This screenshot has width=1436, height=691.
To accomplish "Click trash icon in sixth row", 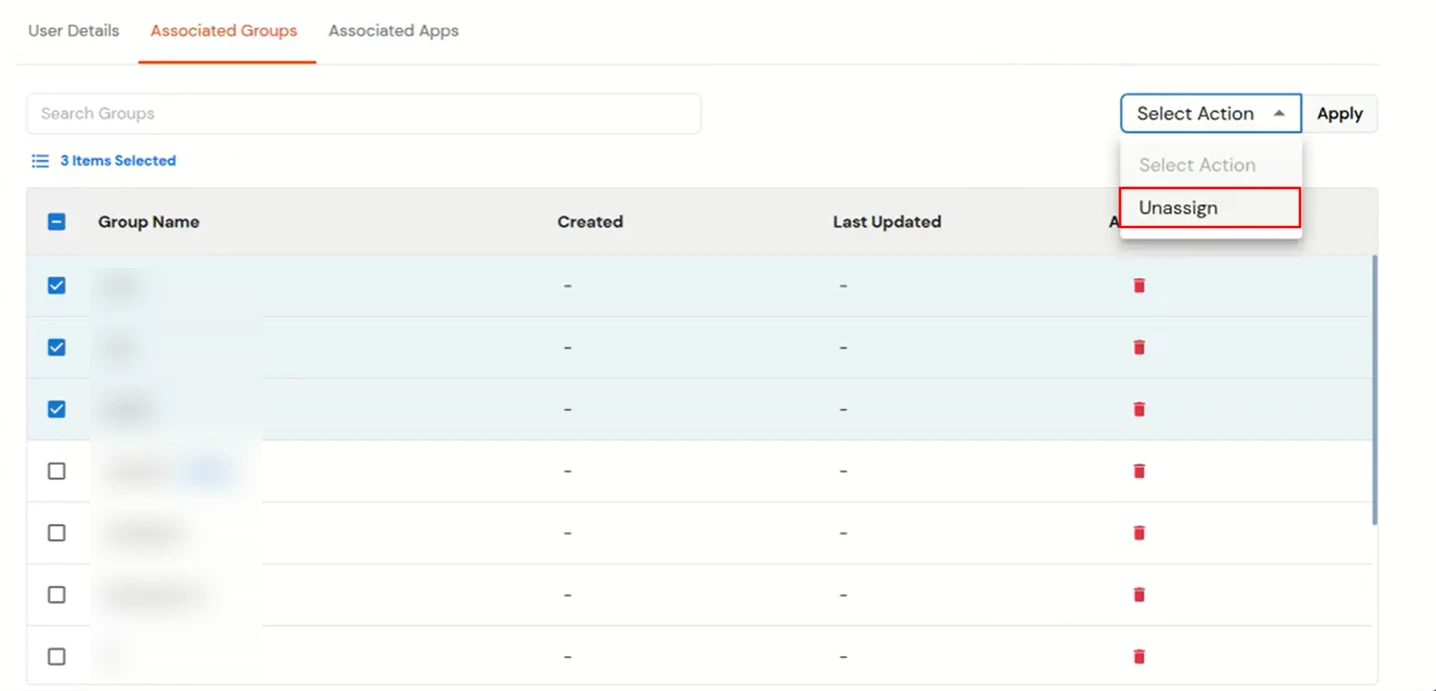I will coord(1139,595).
